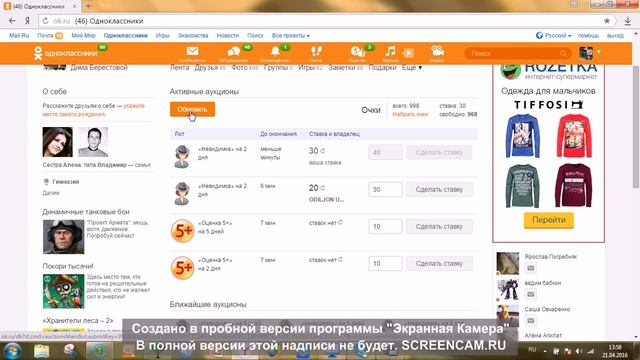Image resolution: width=640 pixels, height=360 pixels.
Task: Open Ratings icon with green badge
Action: (358, 52)
